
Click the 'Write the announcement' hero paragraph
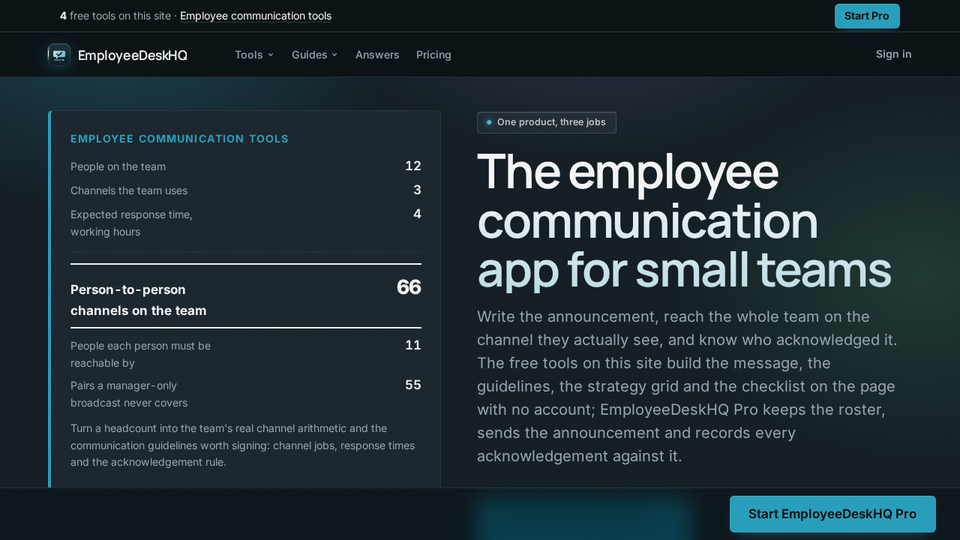687,386
